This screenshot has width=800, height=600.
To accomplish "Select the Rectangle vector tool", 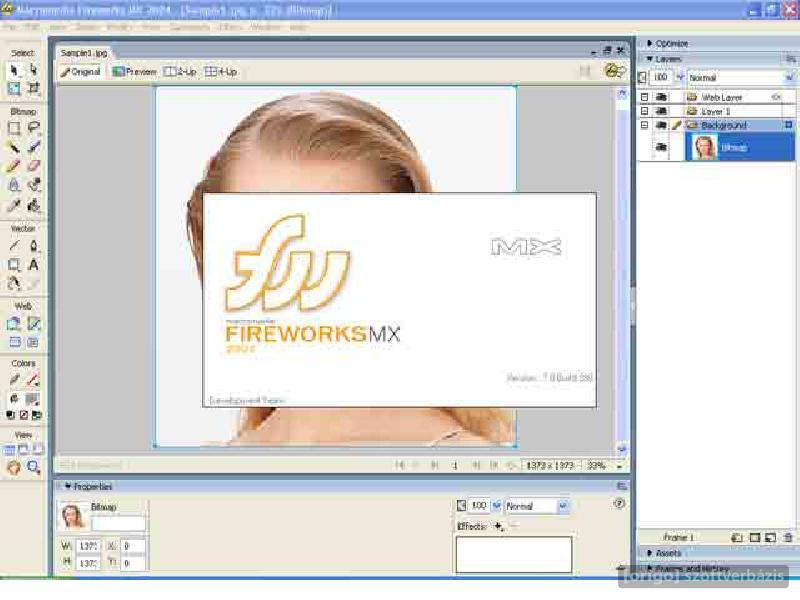I will point(14,265).
